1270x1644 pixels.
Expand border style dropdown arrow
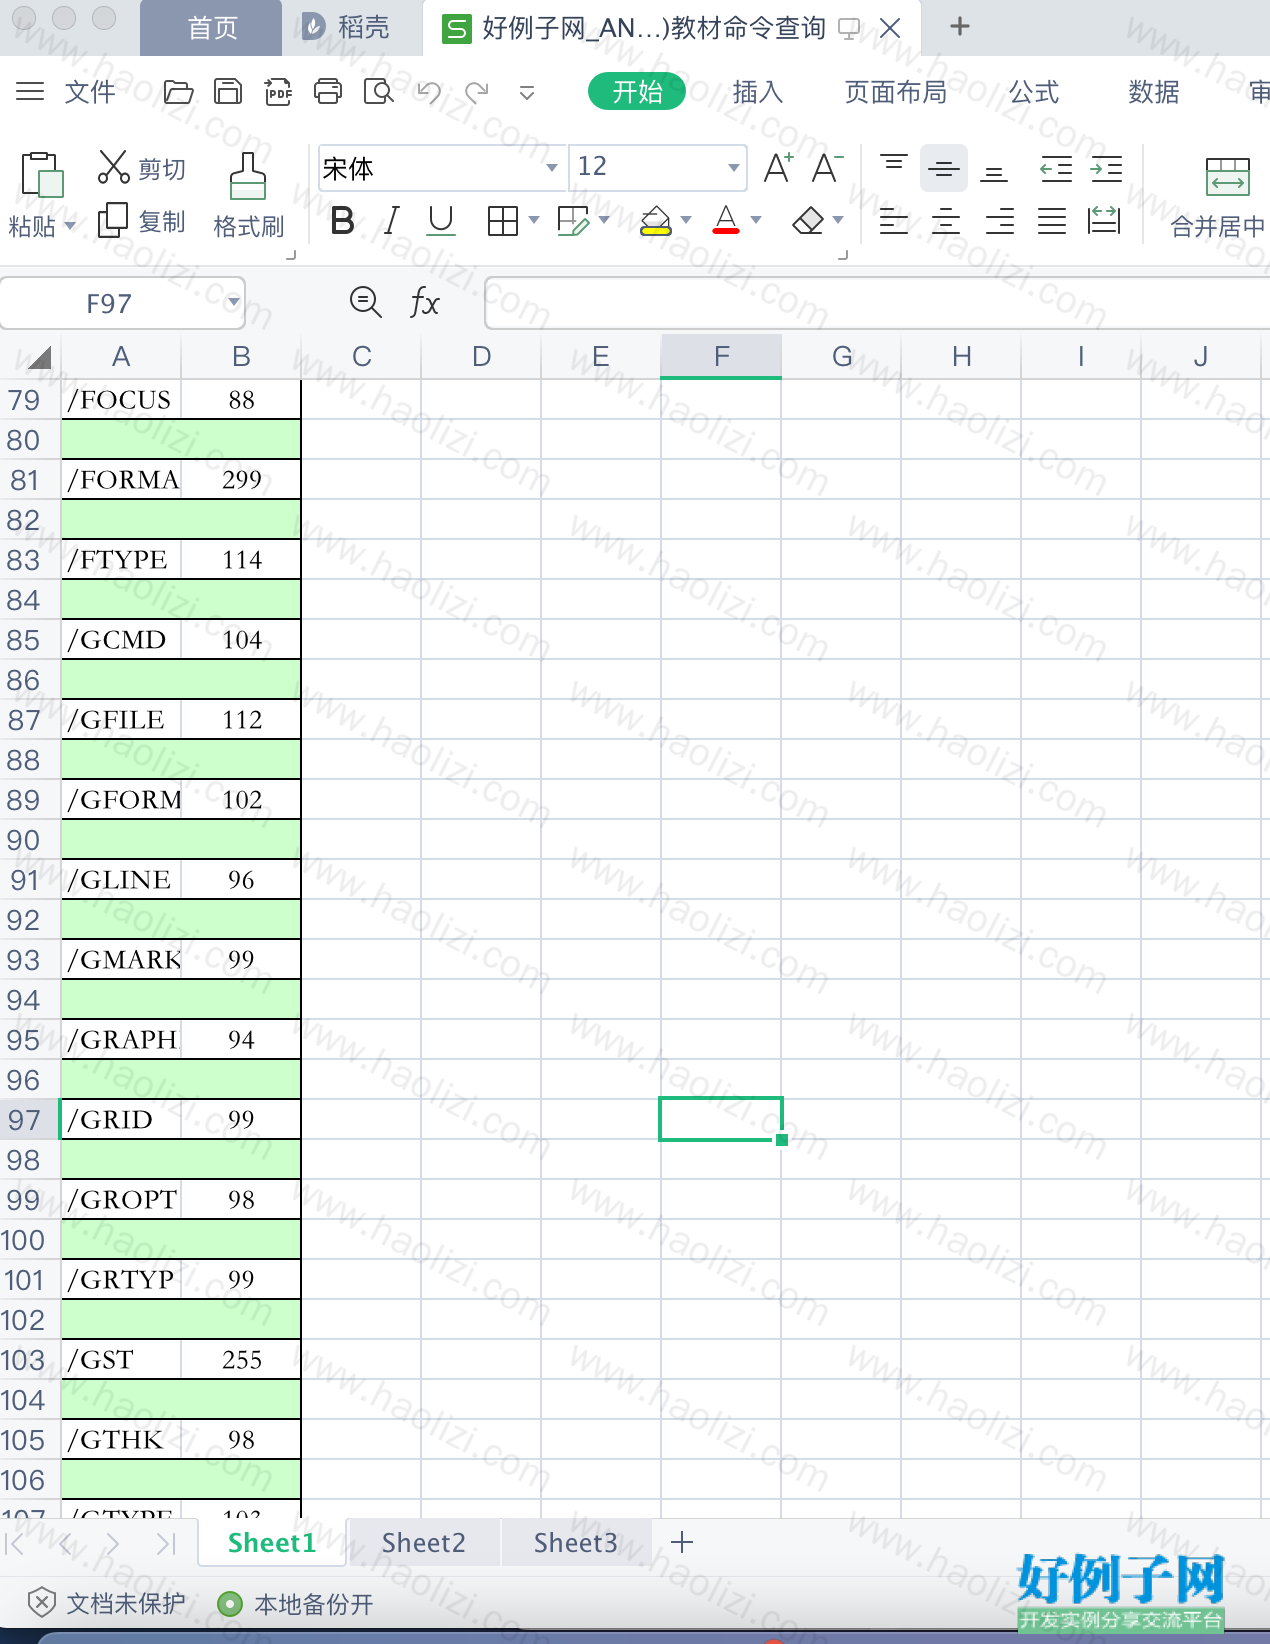tap(534, 220)
